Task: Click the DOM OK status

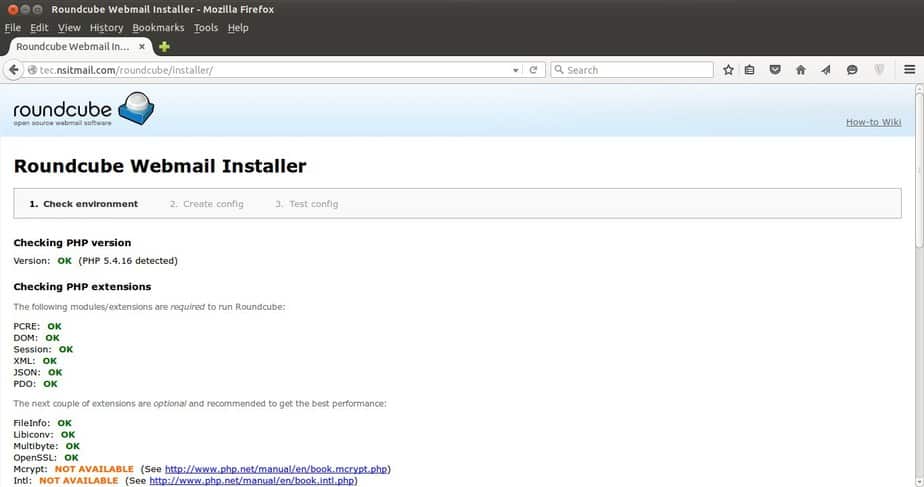Action: click(x=52, y=338)
